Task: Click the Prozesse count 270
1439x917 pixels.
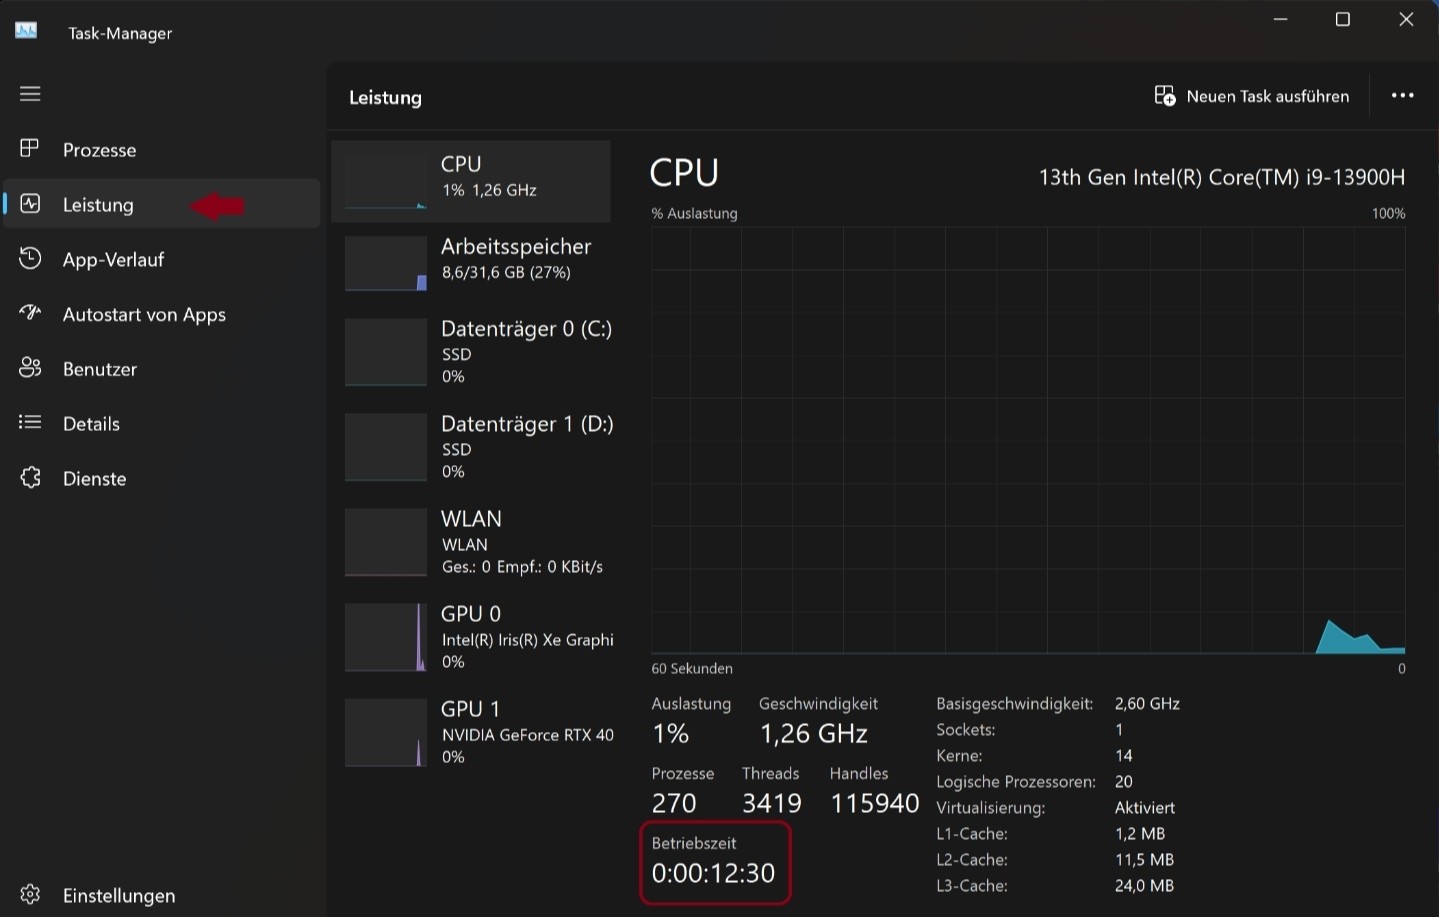Action: point(674,803)
